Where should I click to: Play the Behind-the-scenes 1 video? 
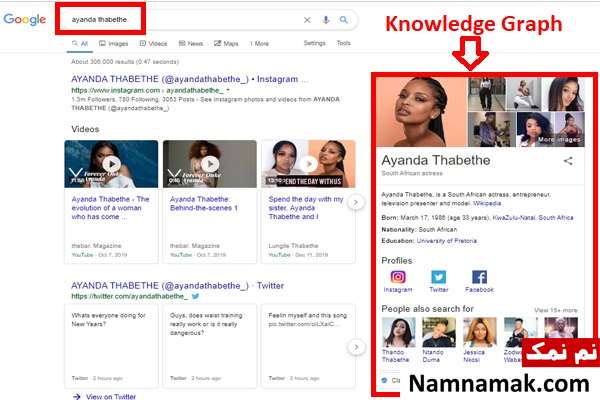[210, 164]
